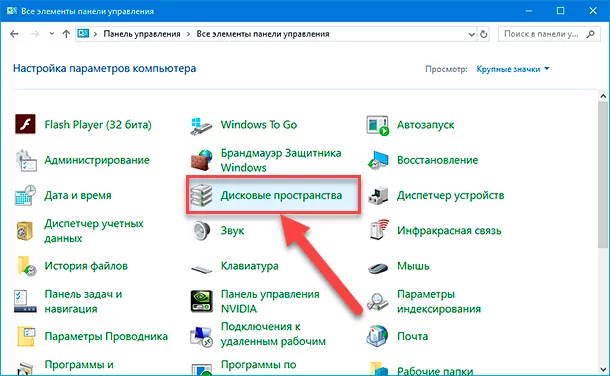Open the recent locations chevron
Image resolution: width=610 pixels, height=376 pixels.
[x=52, y=34]
